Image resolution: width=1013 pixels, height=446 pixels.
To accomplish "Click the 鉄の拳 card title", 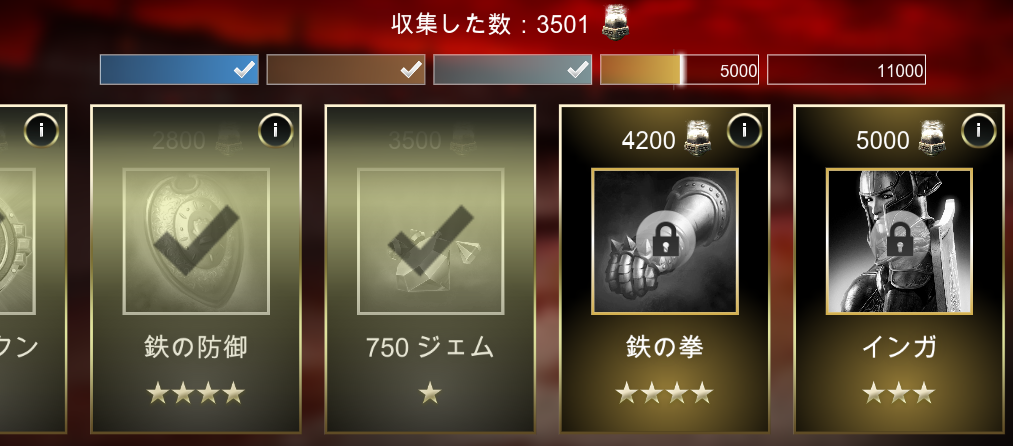I will 665,348.
